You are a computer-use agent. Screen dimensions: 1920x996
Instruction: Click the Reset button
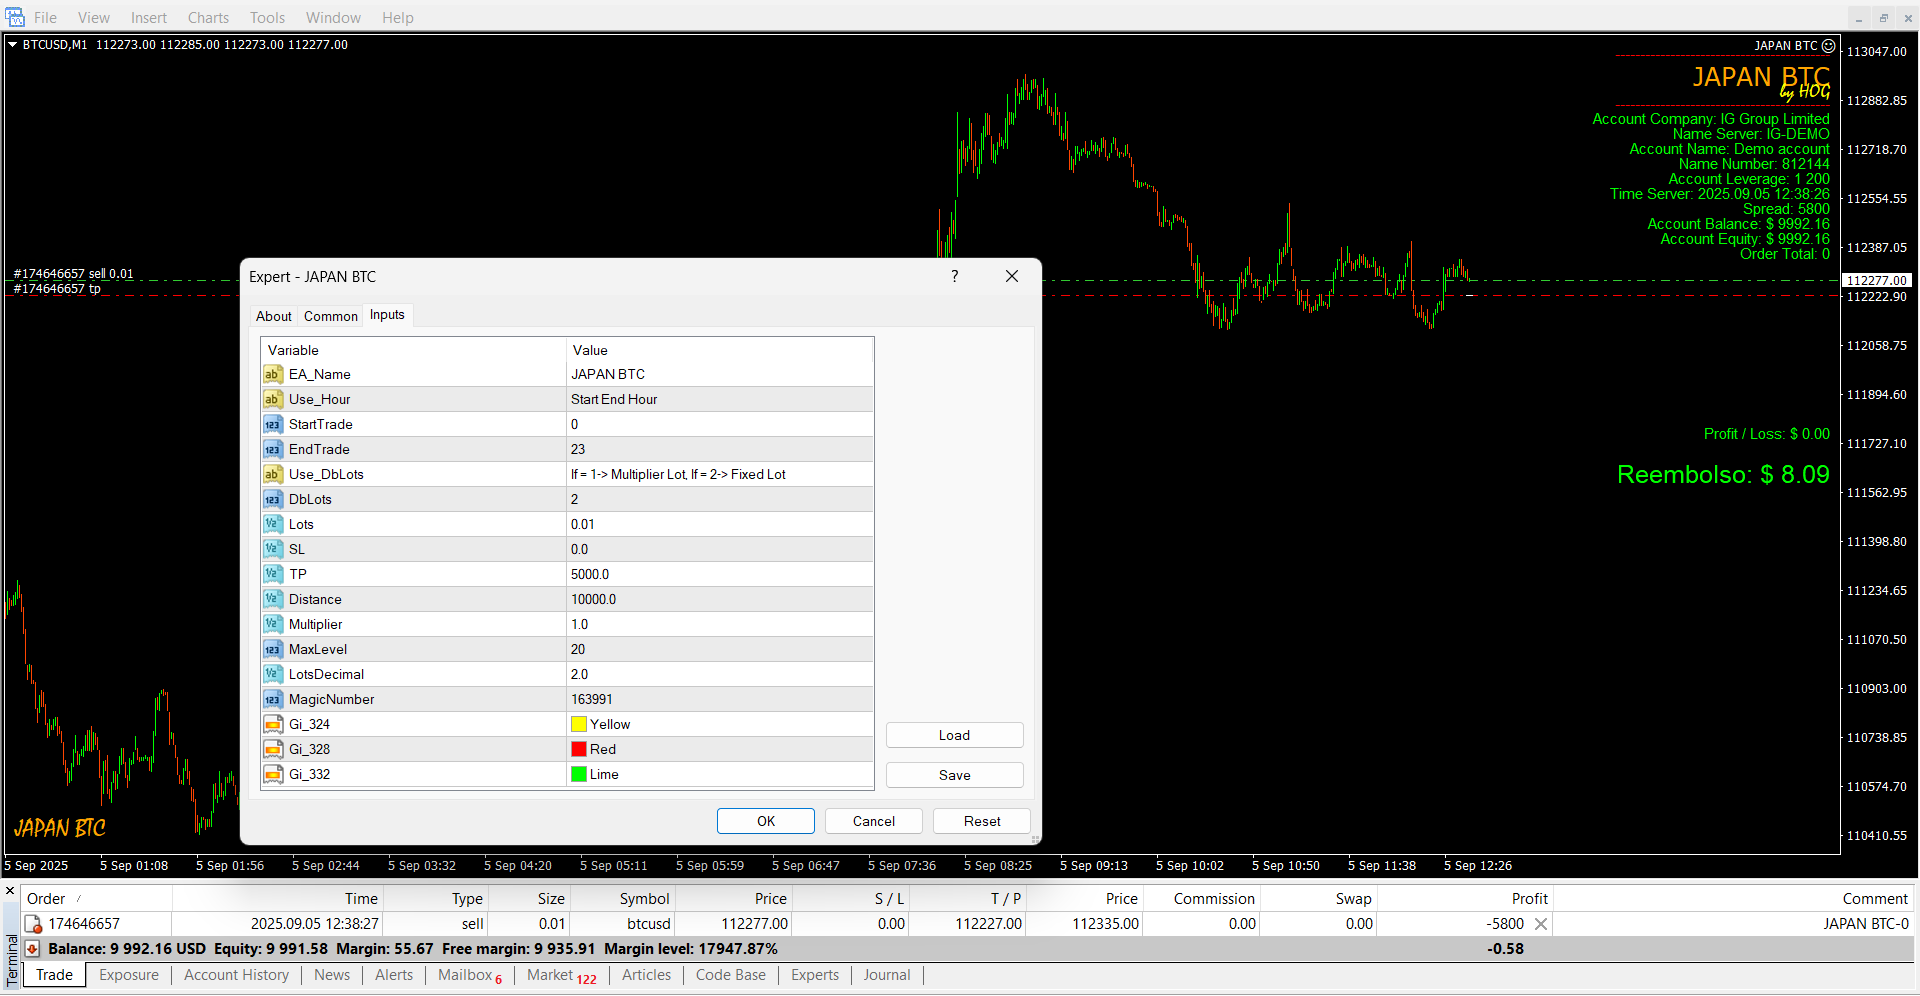[x=981, y=821]
